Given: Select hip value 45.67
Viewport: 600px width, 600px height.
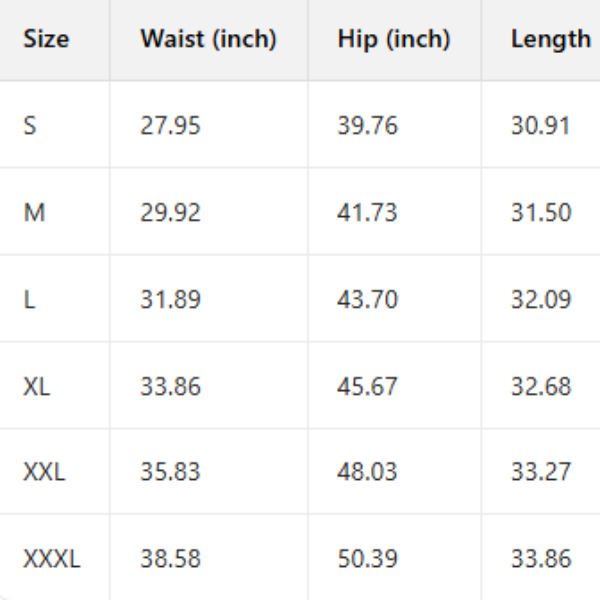Looking at the screenshot, I should tap(367, 386).
